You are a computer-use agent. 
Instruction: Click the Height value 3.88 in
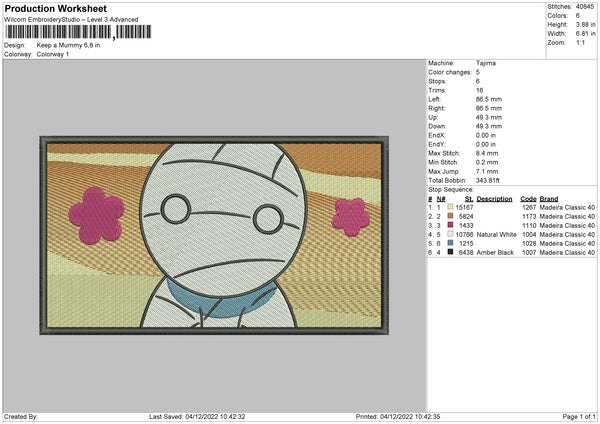coord(585,24)
